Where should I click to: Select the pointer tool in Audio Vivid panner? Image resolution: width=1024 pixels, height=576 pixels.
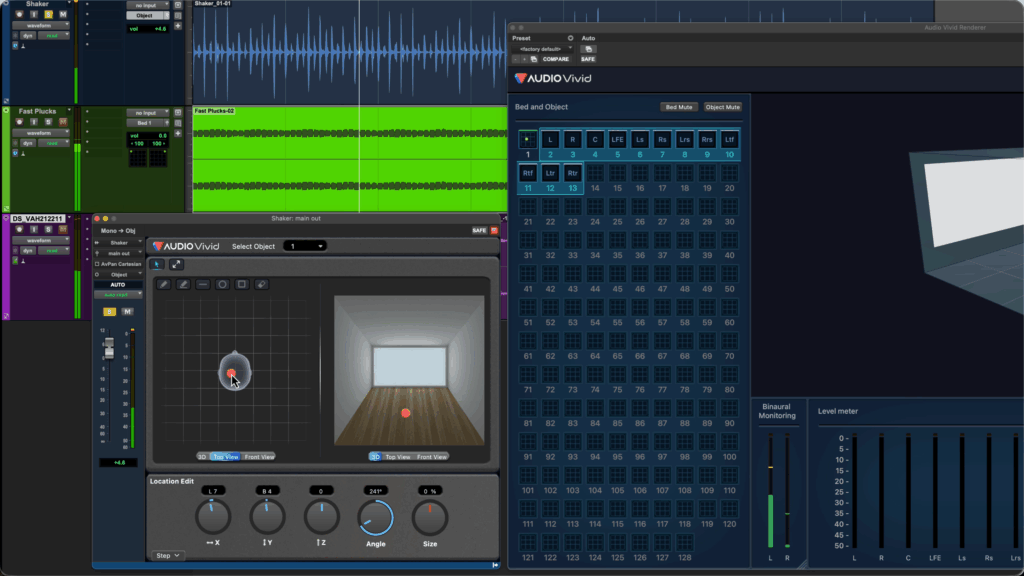[158, 264]
